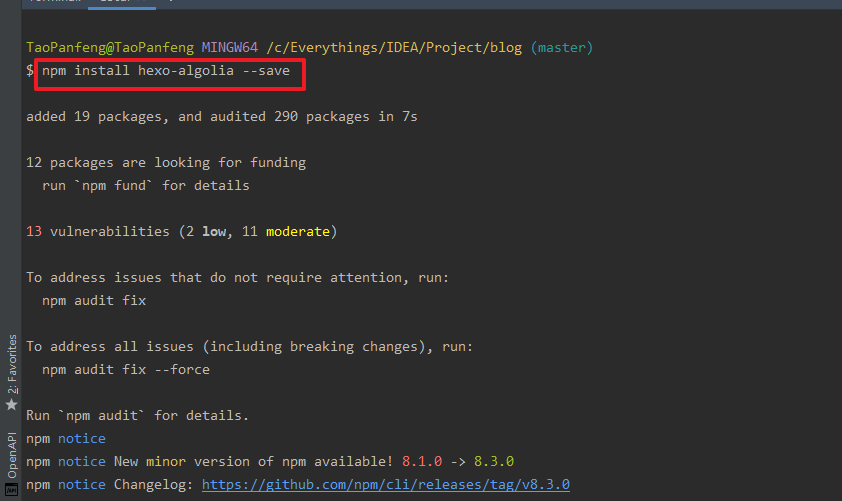Open the npm v8.3.0 changelog GitHub link
Screen dimensions: 842x501
click(x=386, y=484)
